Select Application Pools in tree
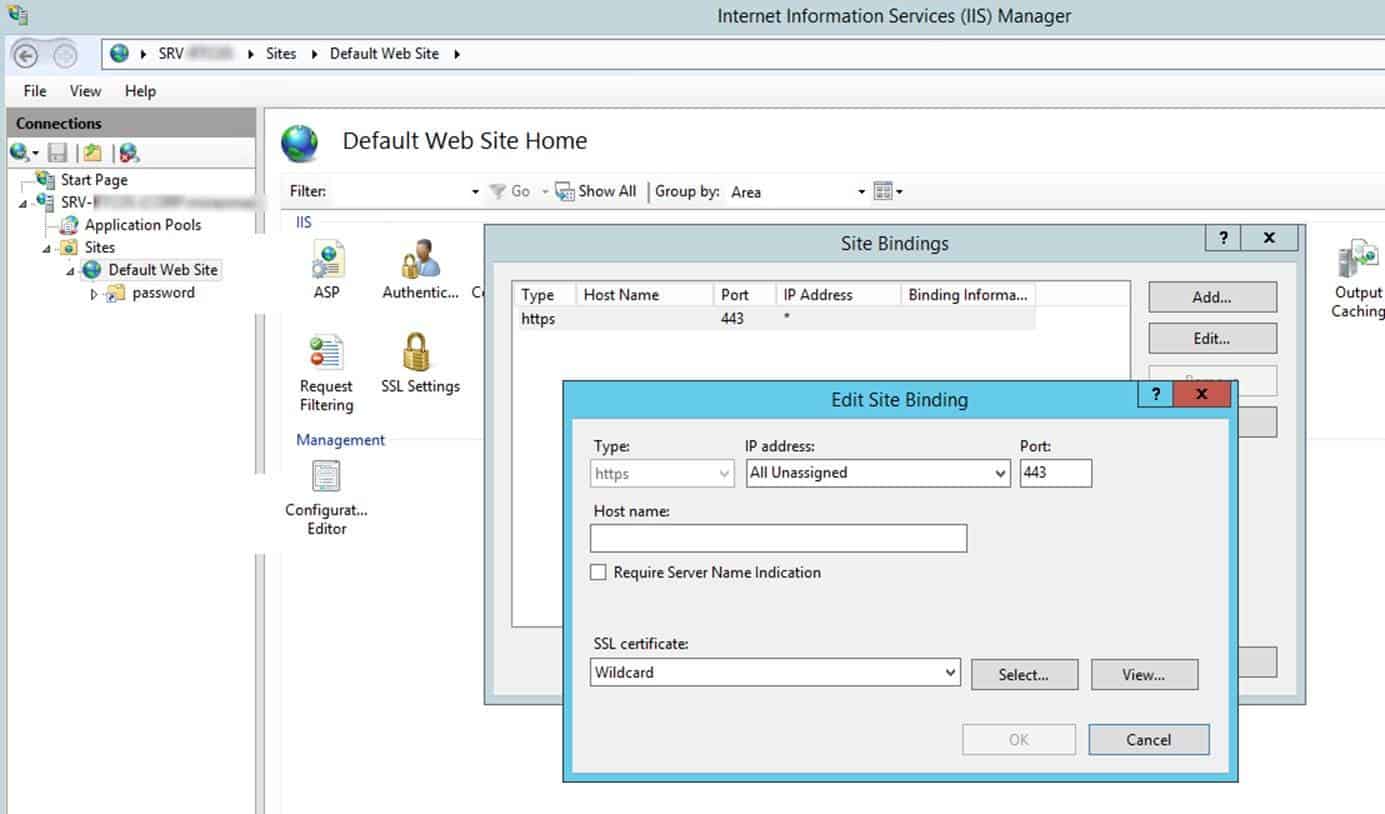Viewport: 1385px width, 814px height. [x=143, y=225]
